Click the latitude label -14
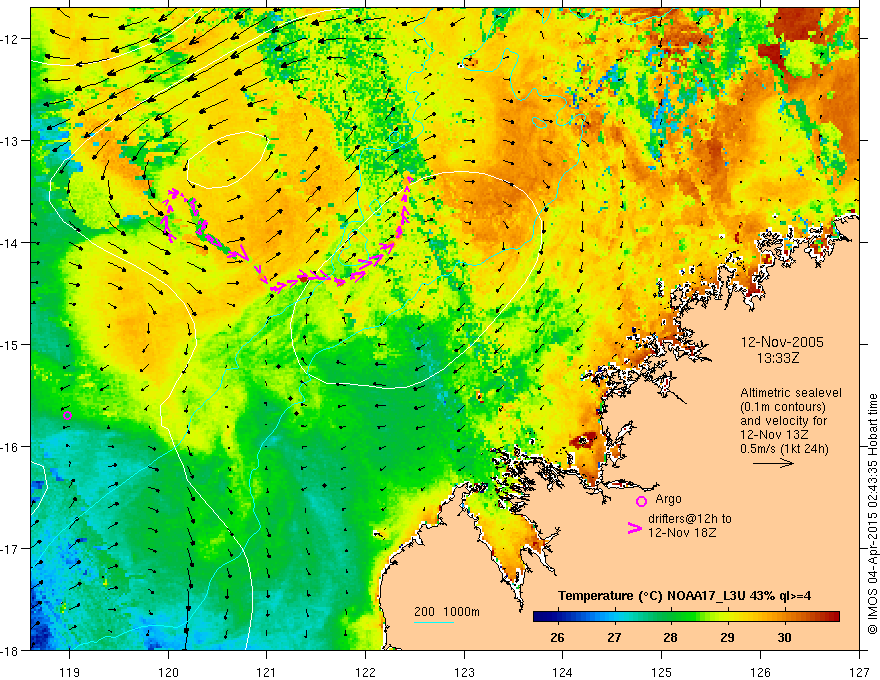This screenshot has width=880, height=680. click(11, 242)
